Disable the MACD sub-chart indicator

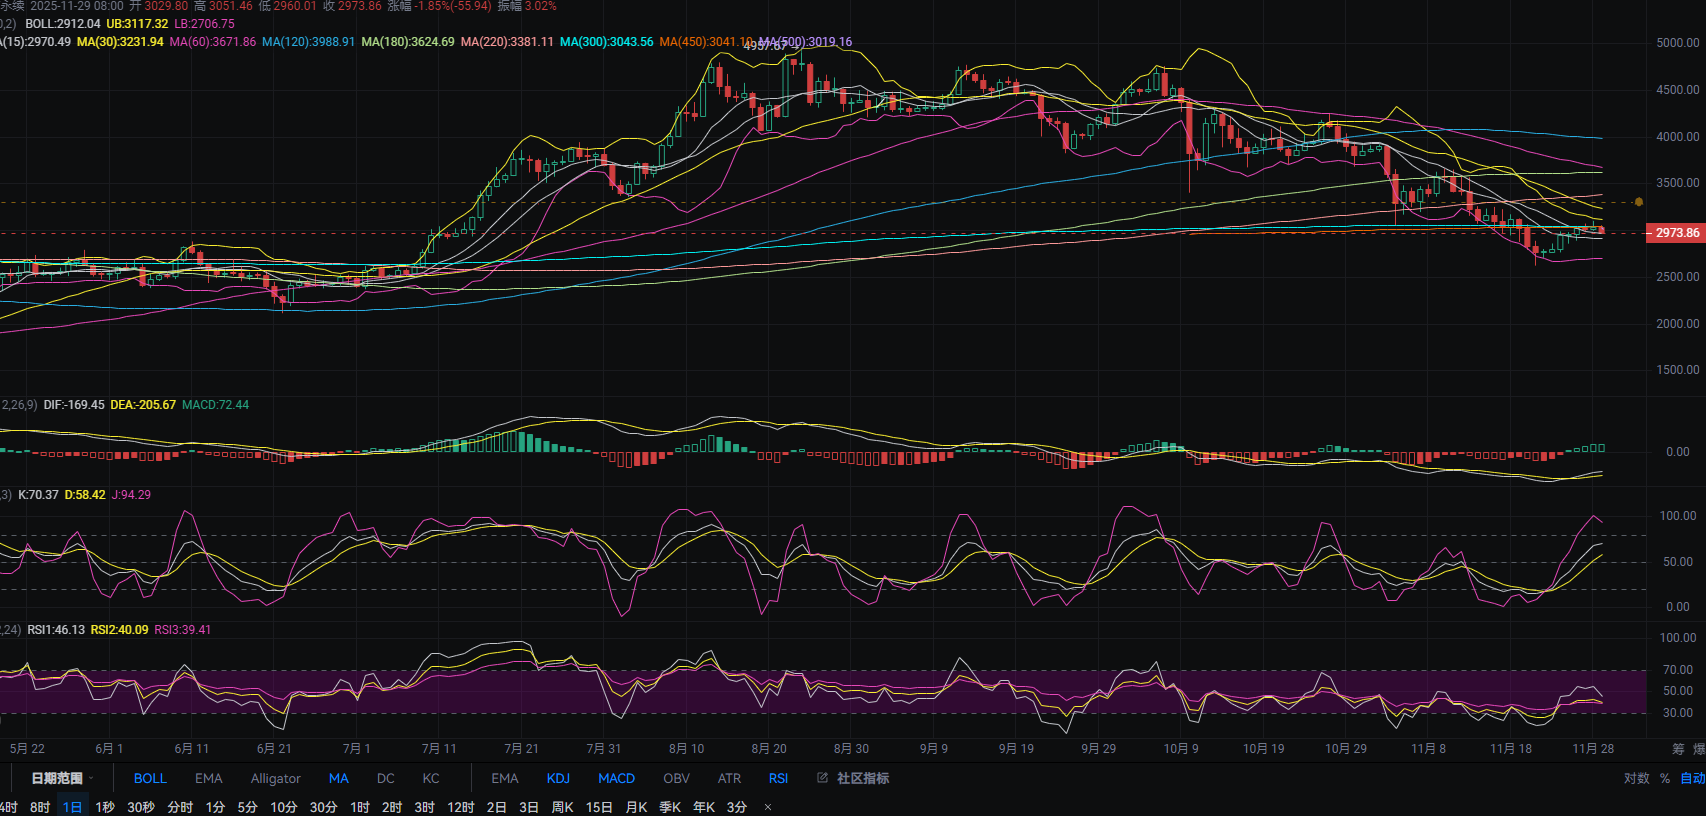point(616,778)
